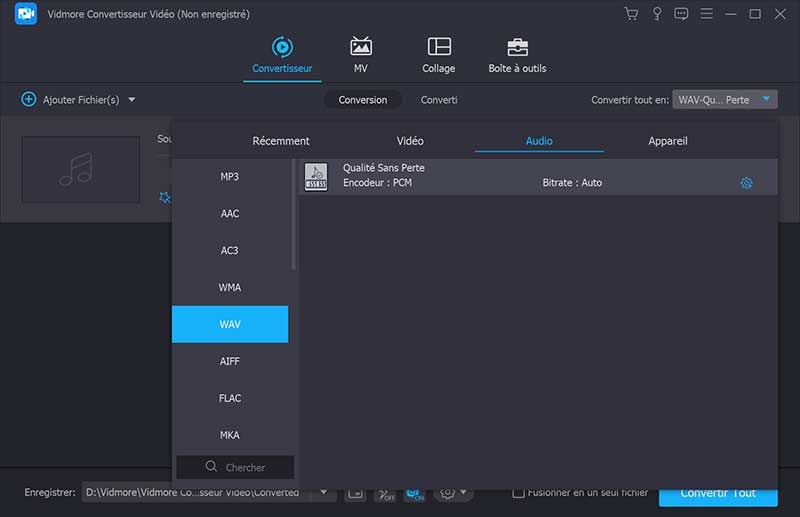Switch to the MV module

(360, 55)
